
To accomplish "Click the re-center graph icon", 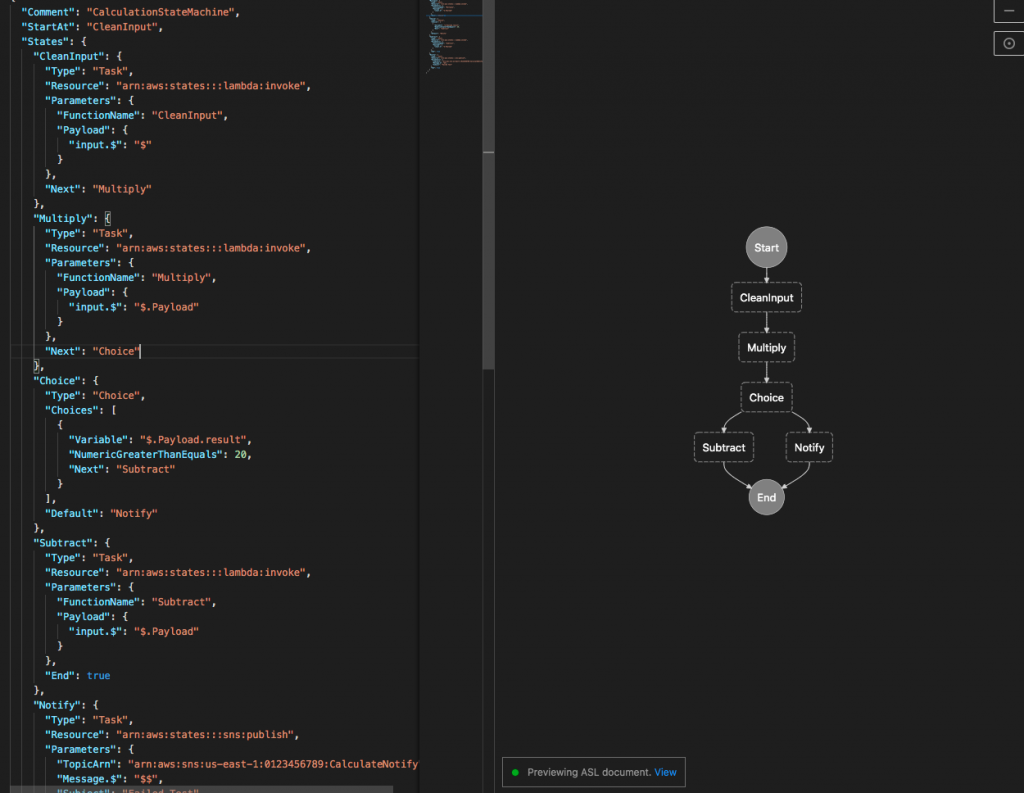I will click(x=1009, y=43).
